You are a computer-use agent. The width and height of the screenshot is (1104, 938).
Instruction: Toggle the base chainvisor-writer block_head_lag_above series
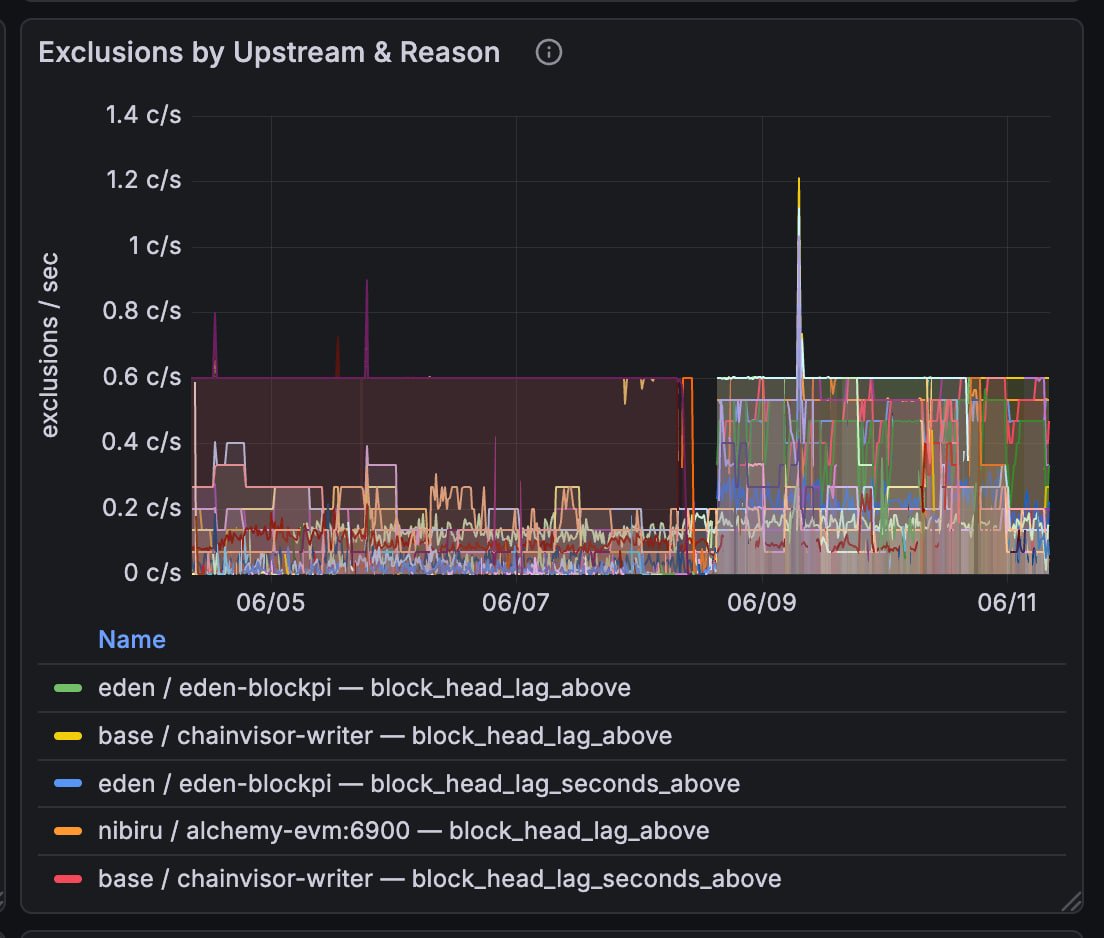point(384,736)
